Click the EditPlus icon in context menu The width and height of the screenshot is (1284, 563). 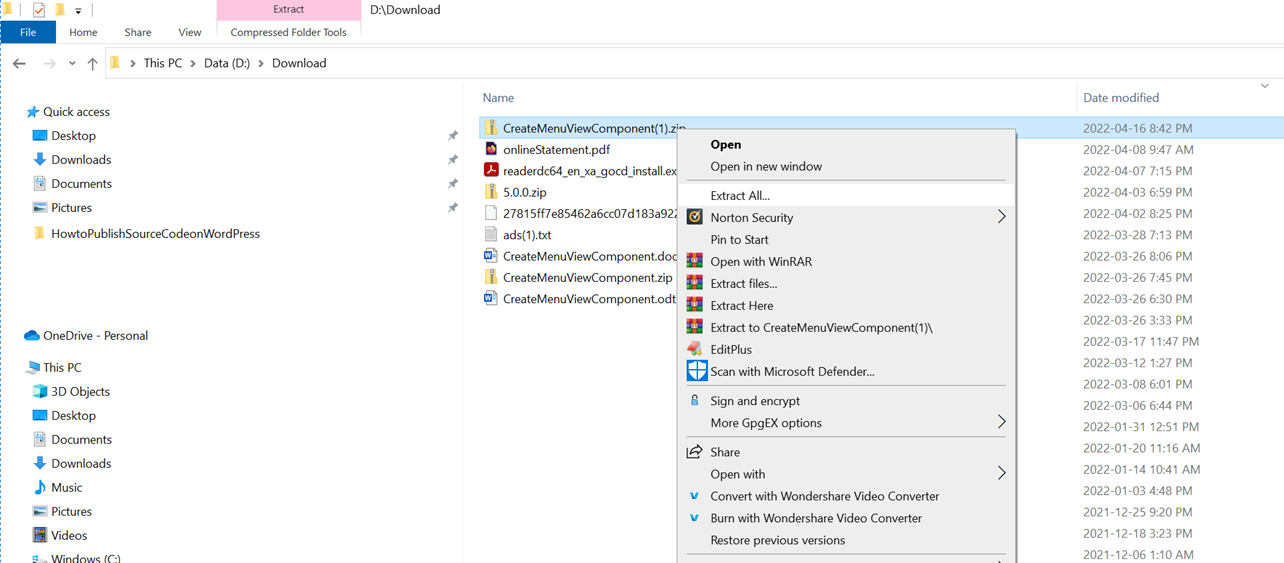point(694,349)
